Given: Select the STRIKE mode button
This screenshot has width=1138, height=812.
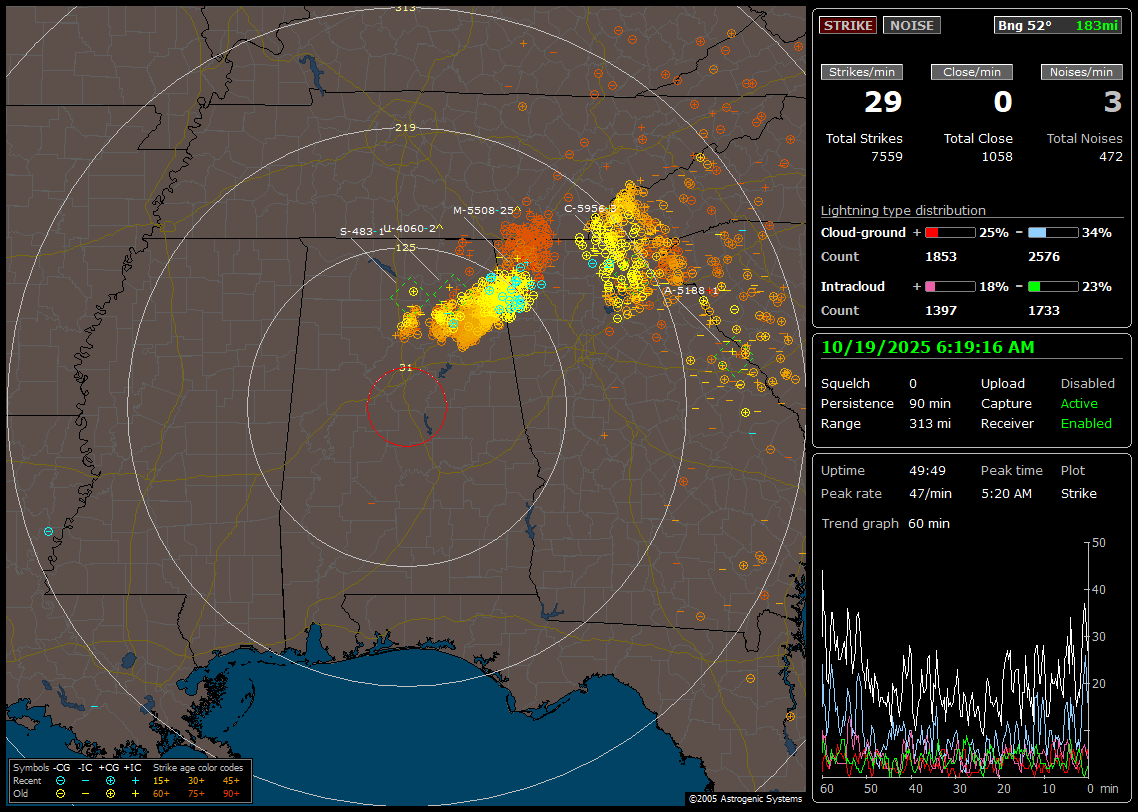Looking at the screenshot, I should (x=848, y=25).
